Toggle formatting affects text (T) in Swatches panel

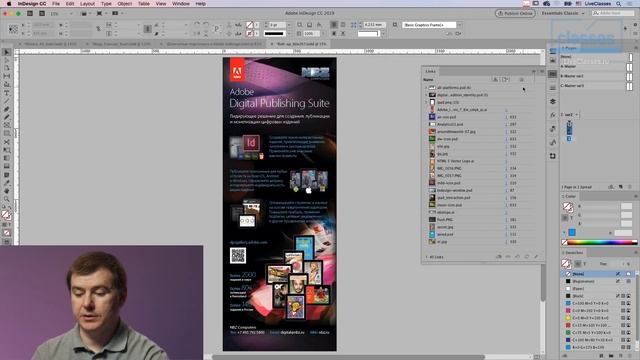pyautogui.click(x=584, y=264)
